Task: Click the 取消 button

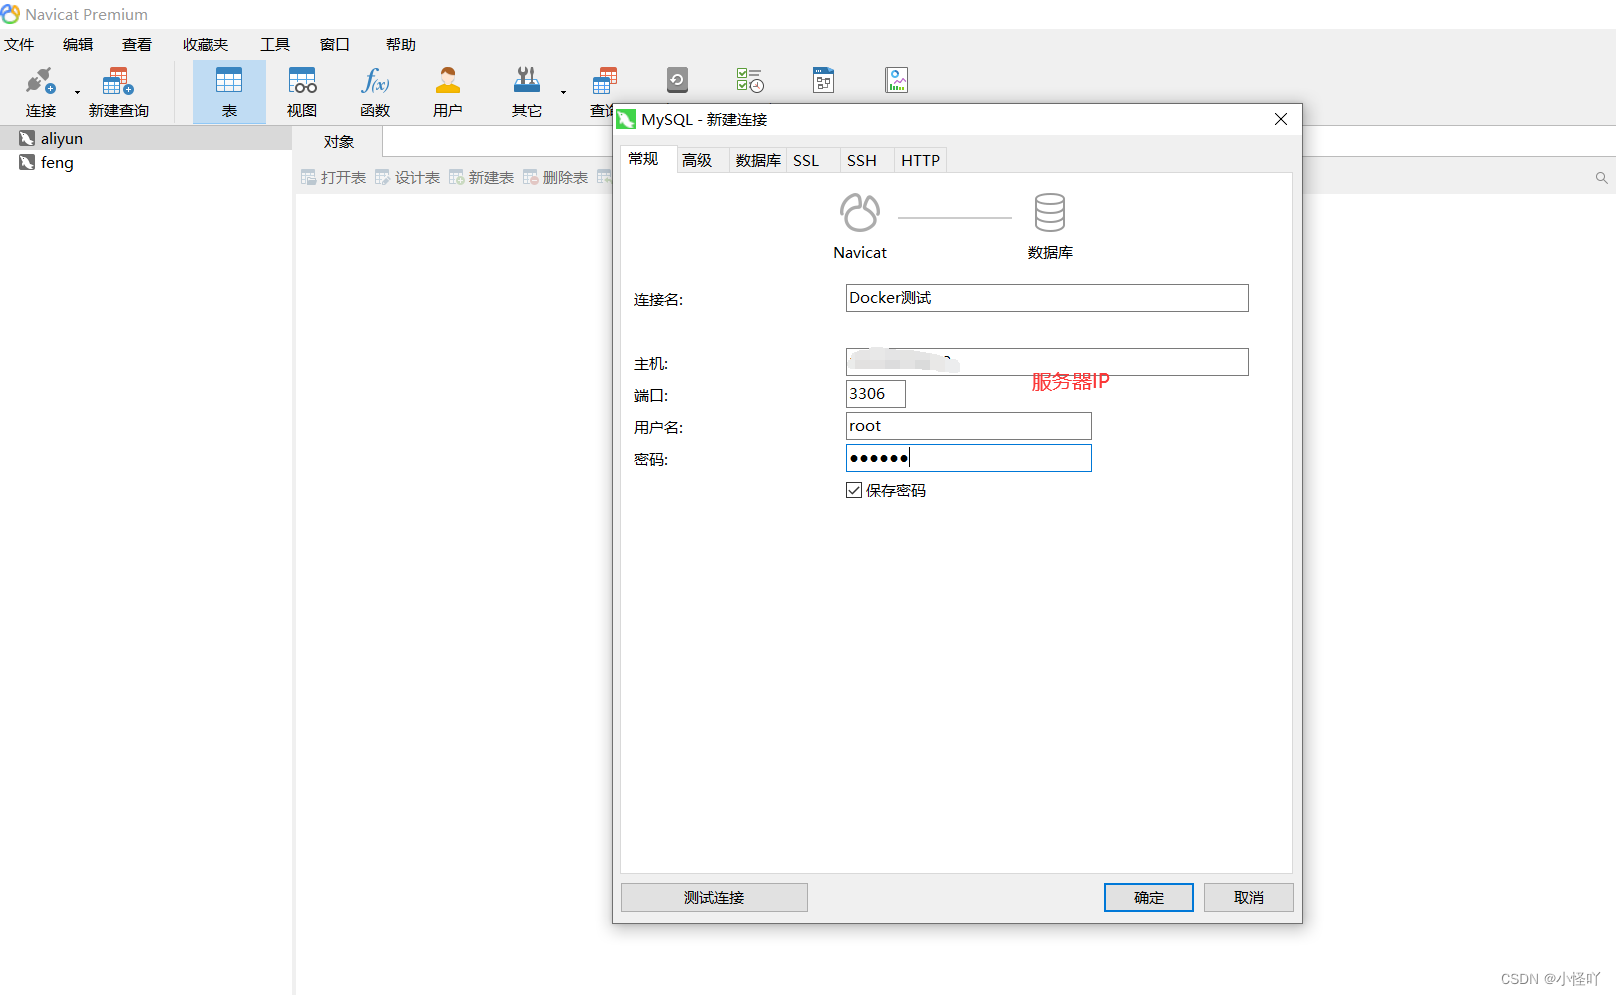Action: point(1249,897)
